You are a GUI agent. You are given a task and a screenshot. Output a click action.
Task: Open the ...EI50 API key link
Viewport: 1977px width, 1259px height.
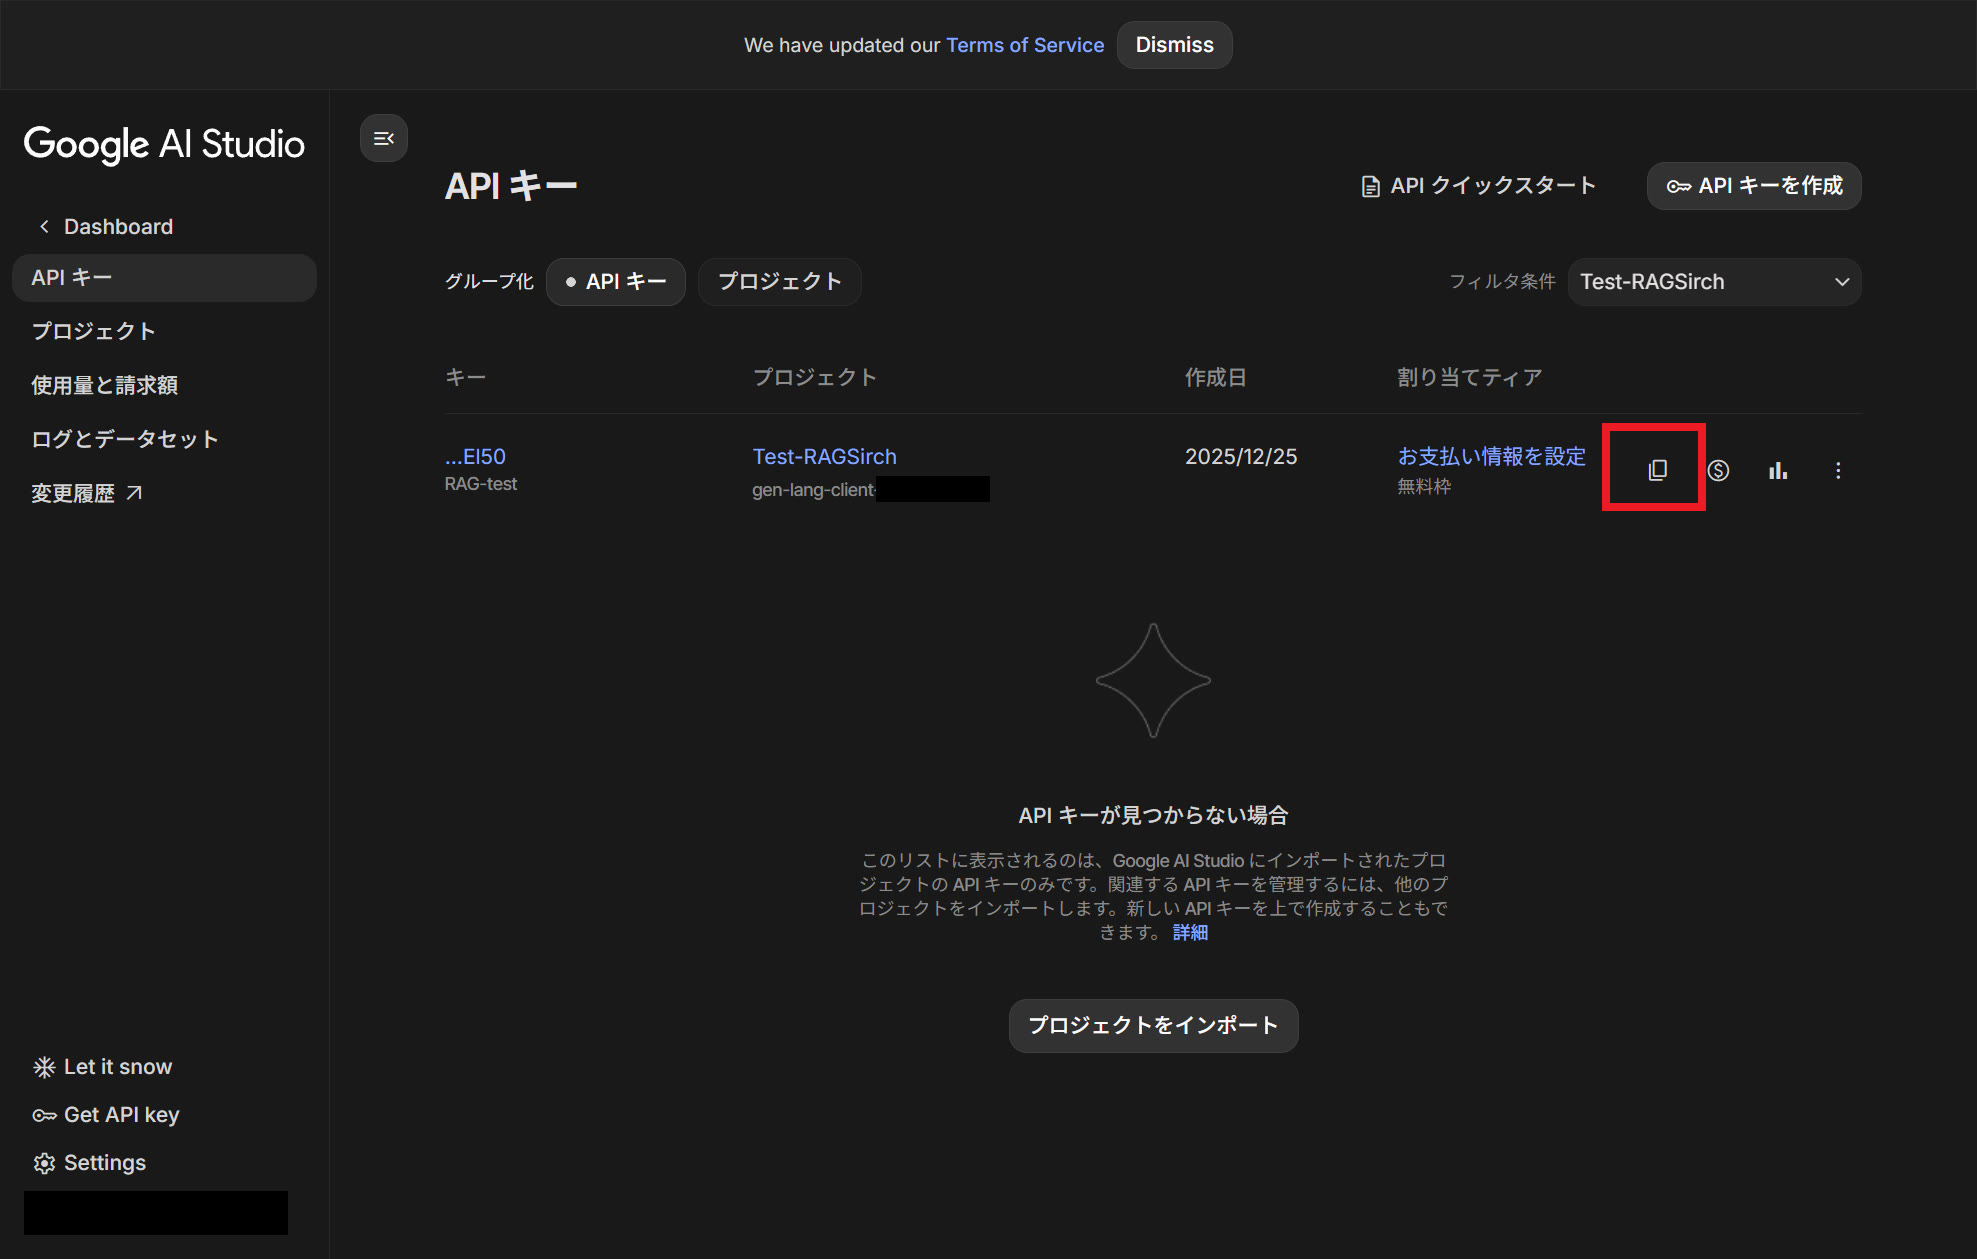[476, 457]
